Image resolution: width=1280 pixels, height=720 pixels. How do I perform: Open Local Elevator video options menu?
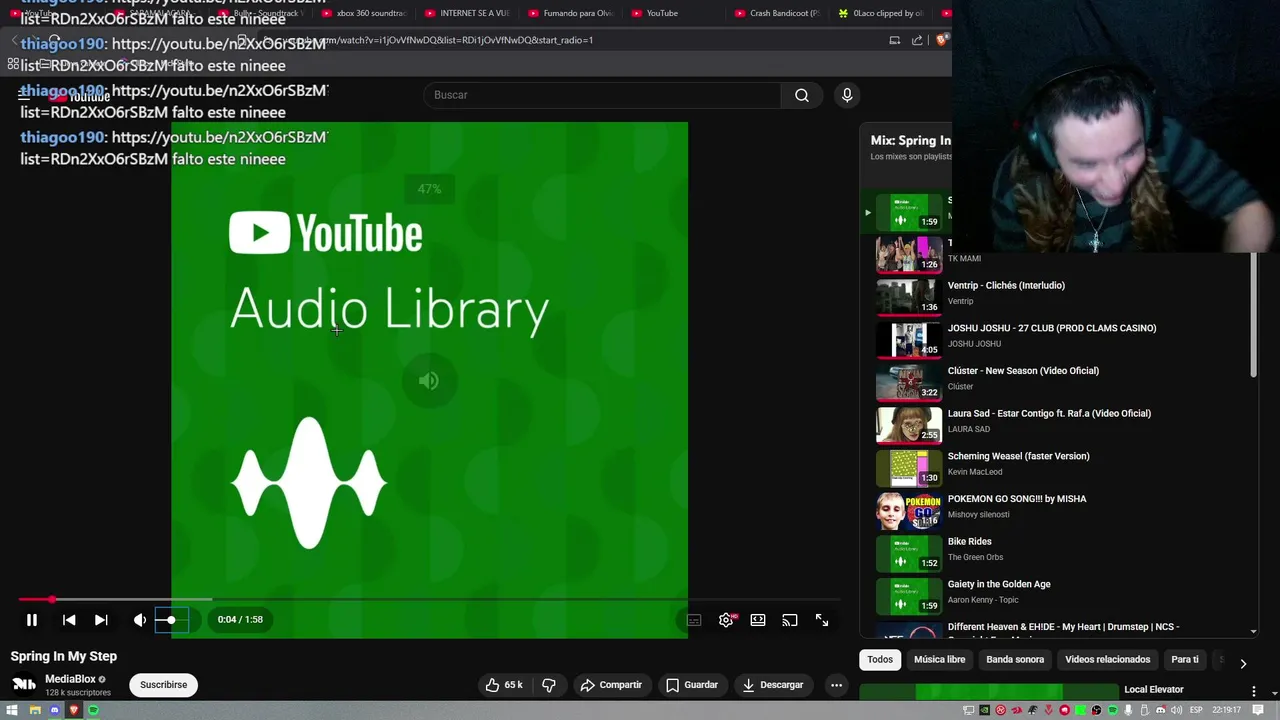click(x=1254, y=691)
